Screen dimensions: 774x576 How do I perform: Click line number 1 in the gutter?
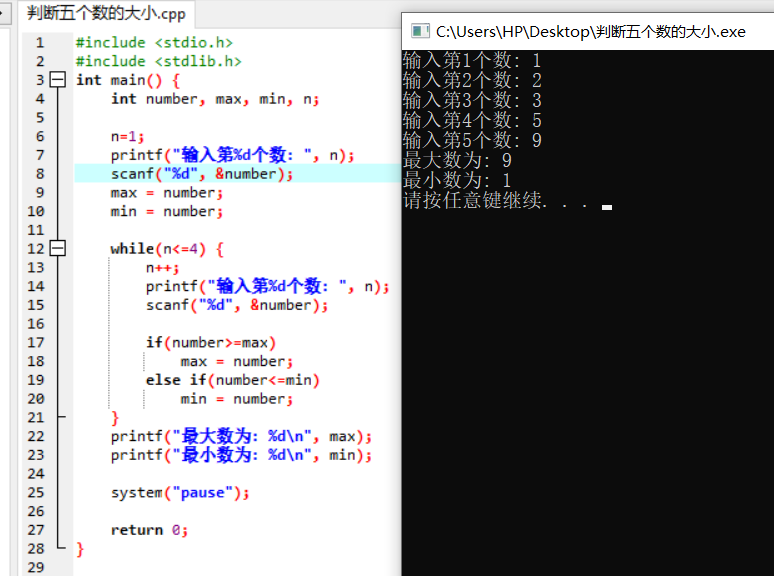(x=40, y=42)
